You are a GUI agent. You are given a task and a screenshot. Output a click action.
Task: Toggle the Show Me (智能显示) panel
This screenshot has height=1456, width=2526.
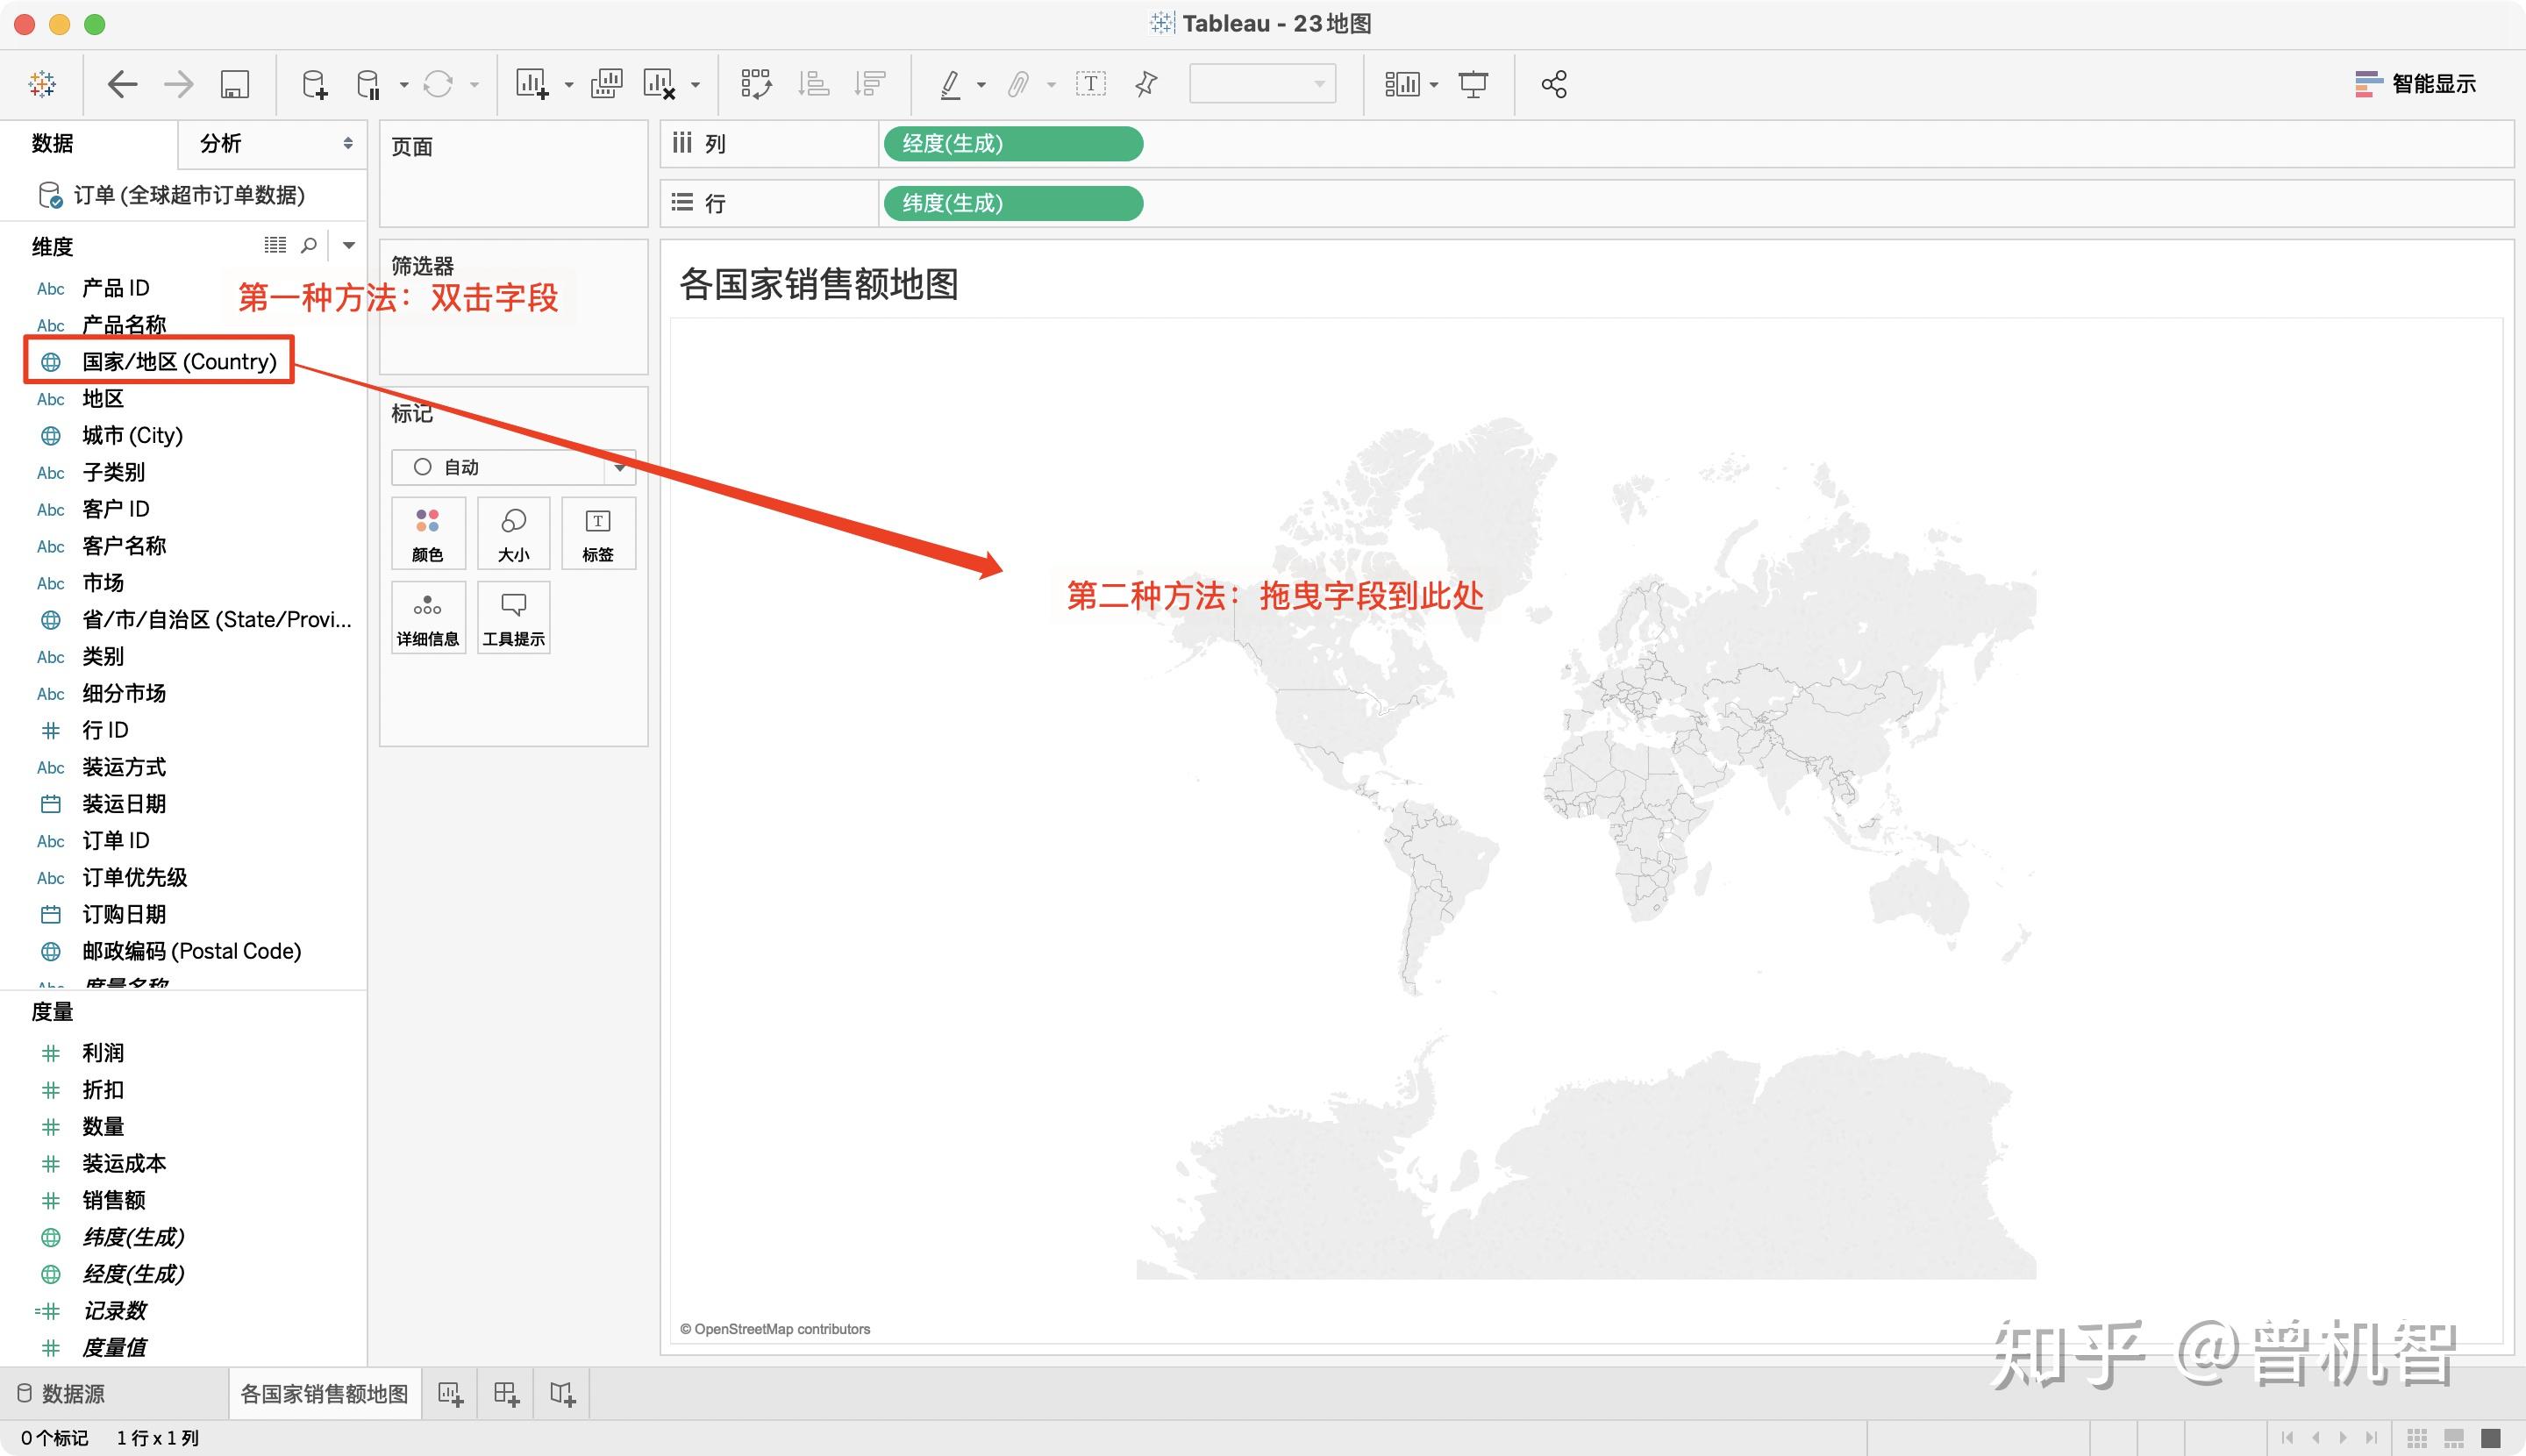[2415, 84]
